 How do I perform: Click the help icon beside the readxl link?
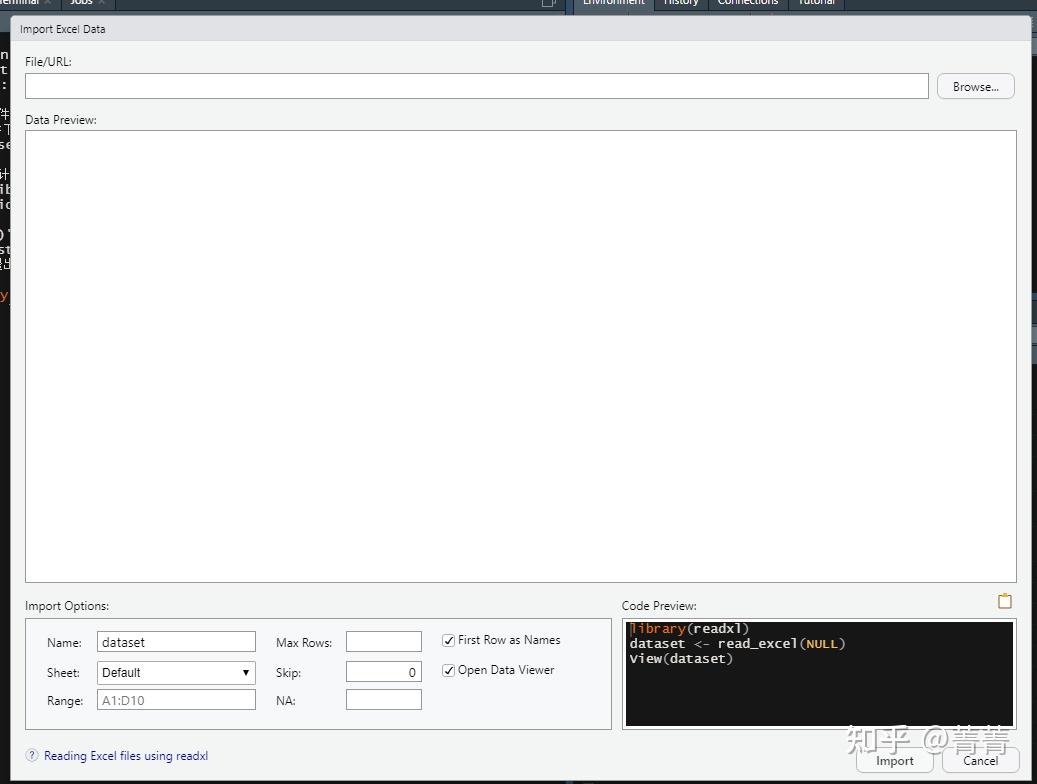point(31,755)
